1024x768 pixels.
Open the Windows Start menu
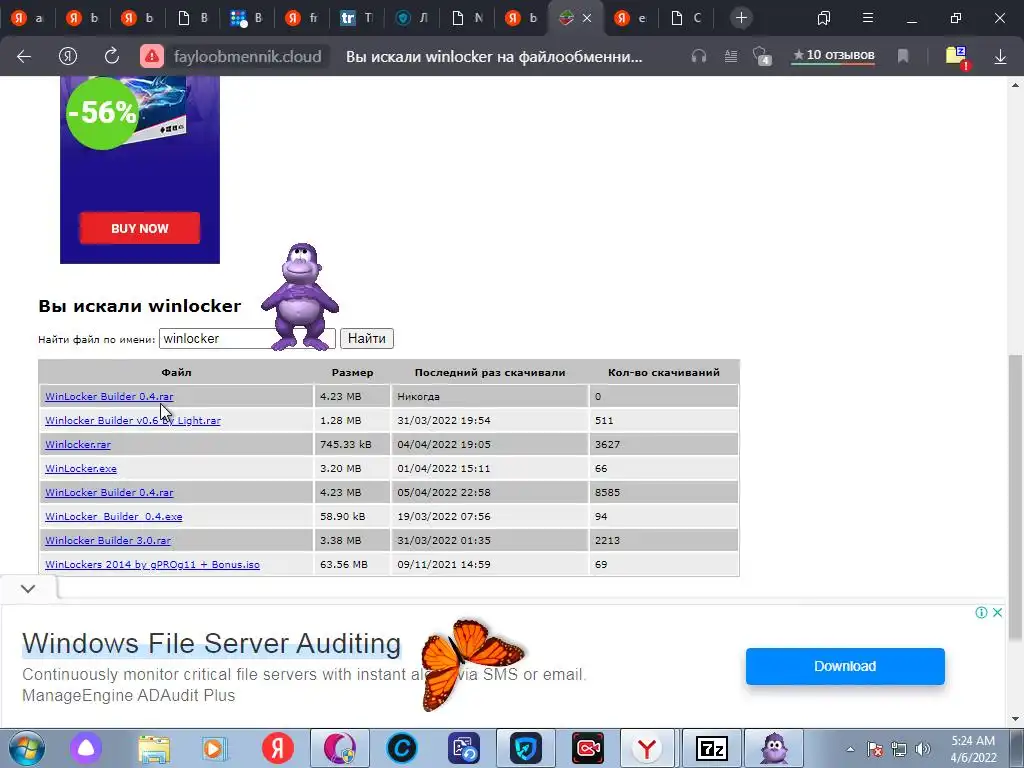click(27, 748)
